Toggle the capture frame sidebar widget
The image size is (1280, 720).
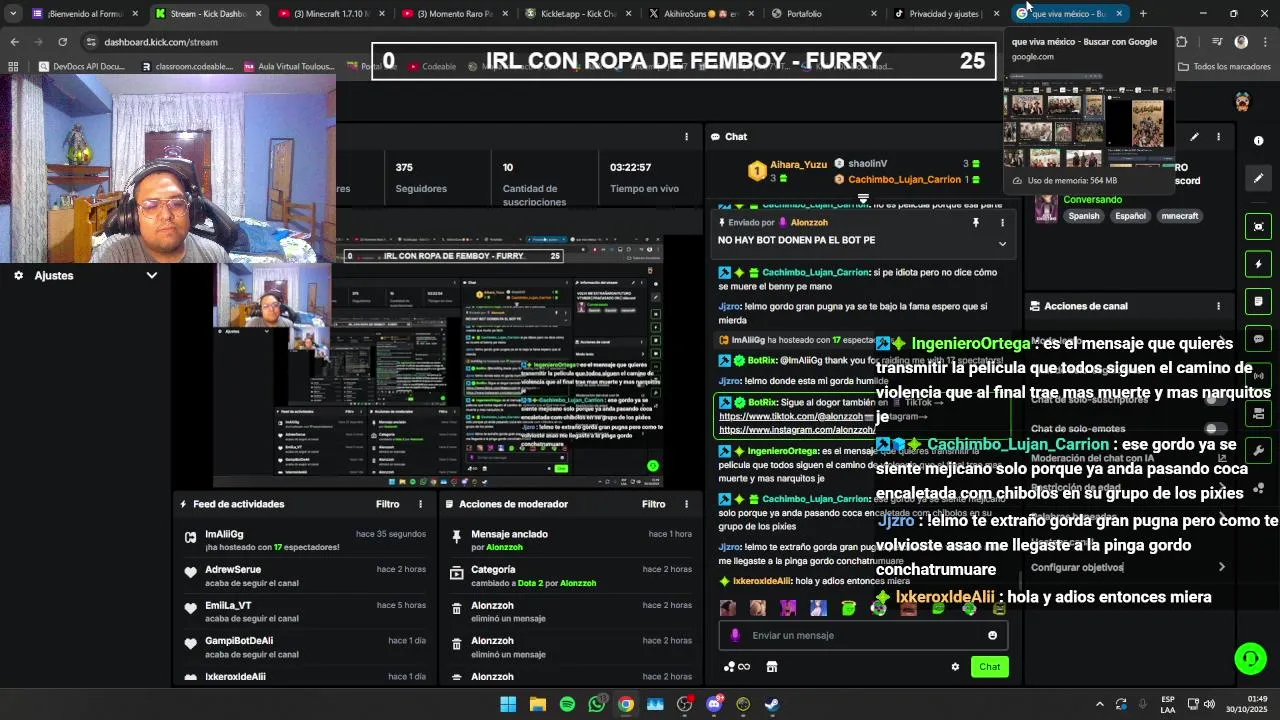(x=1258, y=227)
